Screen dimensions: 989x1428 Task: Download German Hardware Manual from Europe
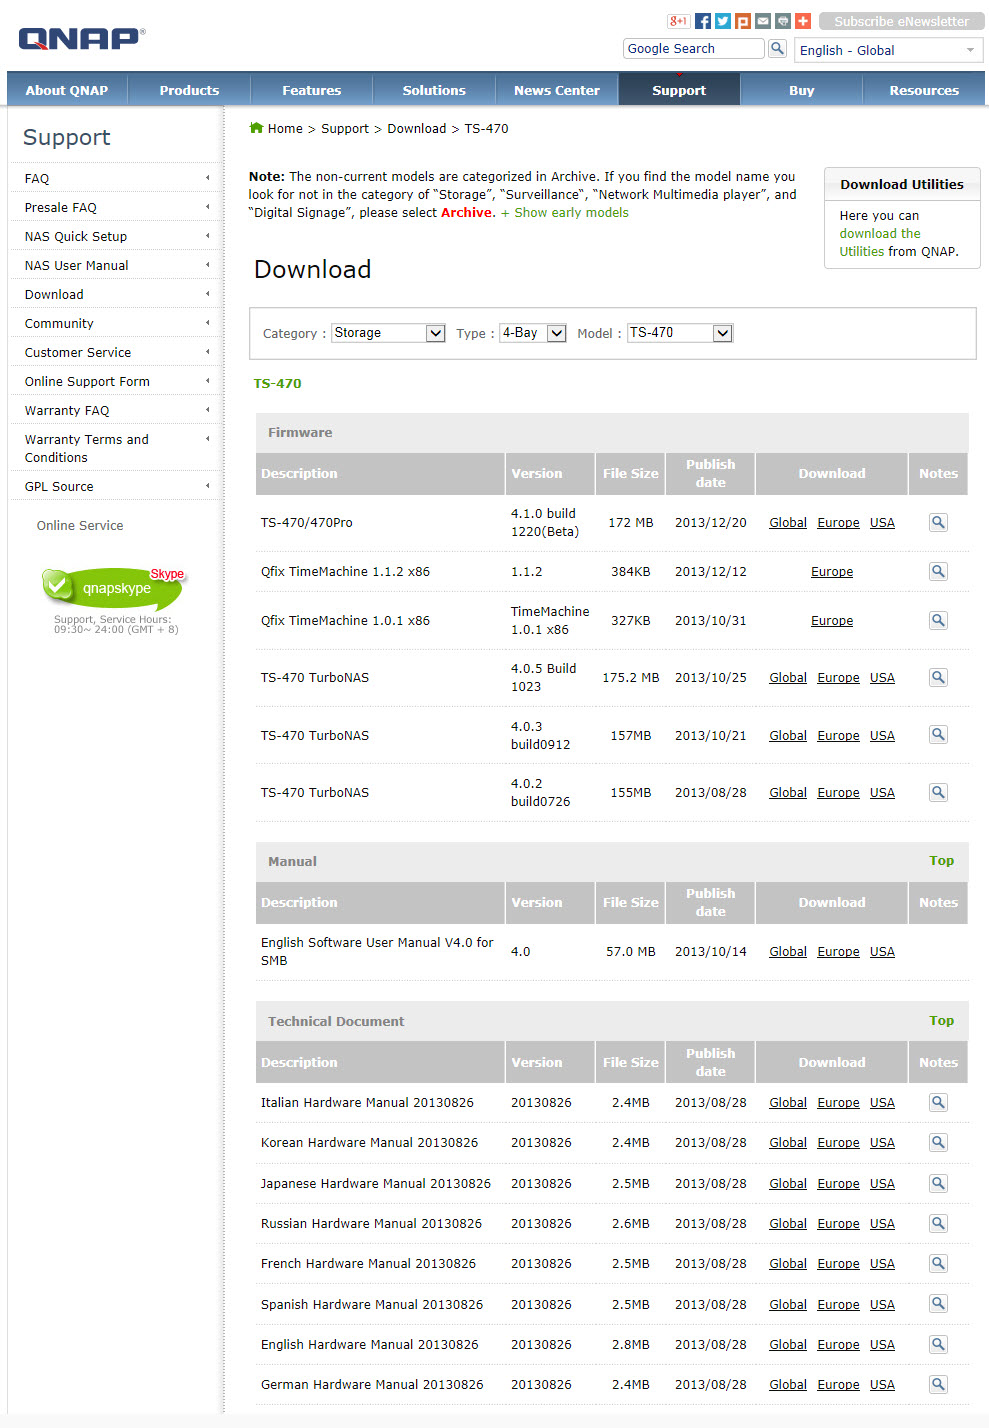[x=838, y=1384]
